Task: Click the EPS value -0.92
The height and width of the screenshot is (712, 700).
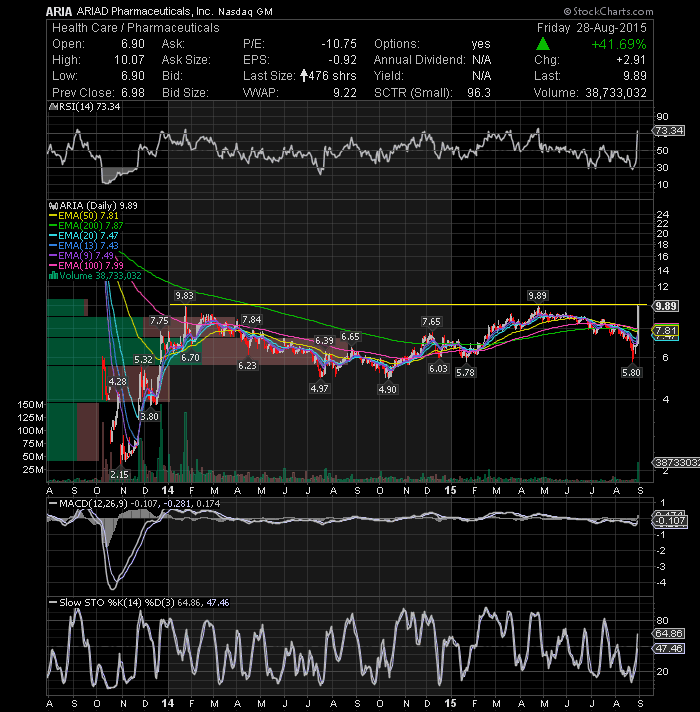Action: click(x=342, y=60)
